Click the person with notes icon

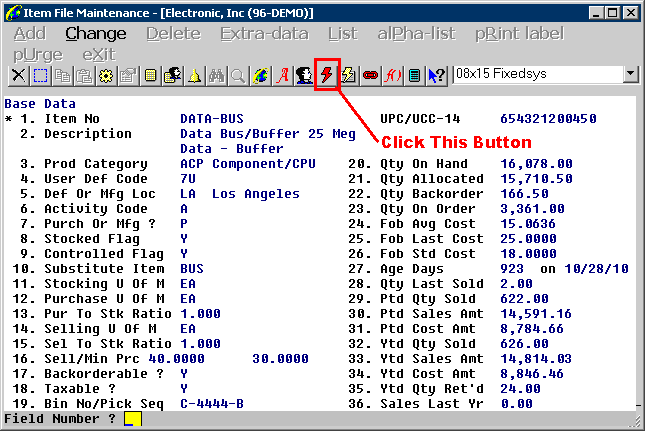pos(172,76)
